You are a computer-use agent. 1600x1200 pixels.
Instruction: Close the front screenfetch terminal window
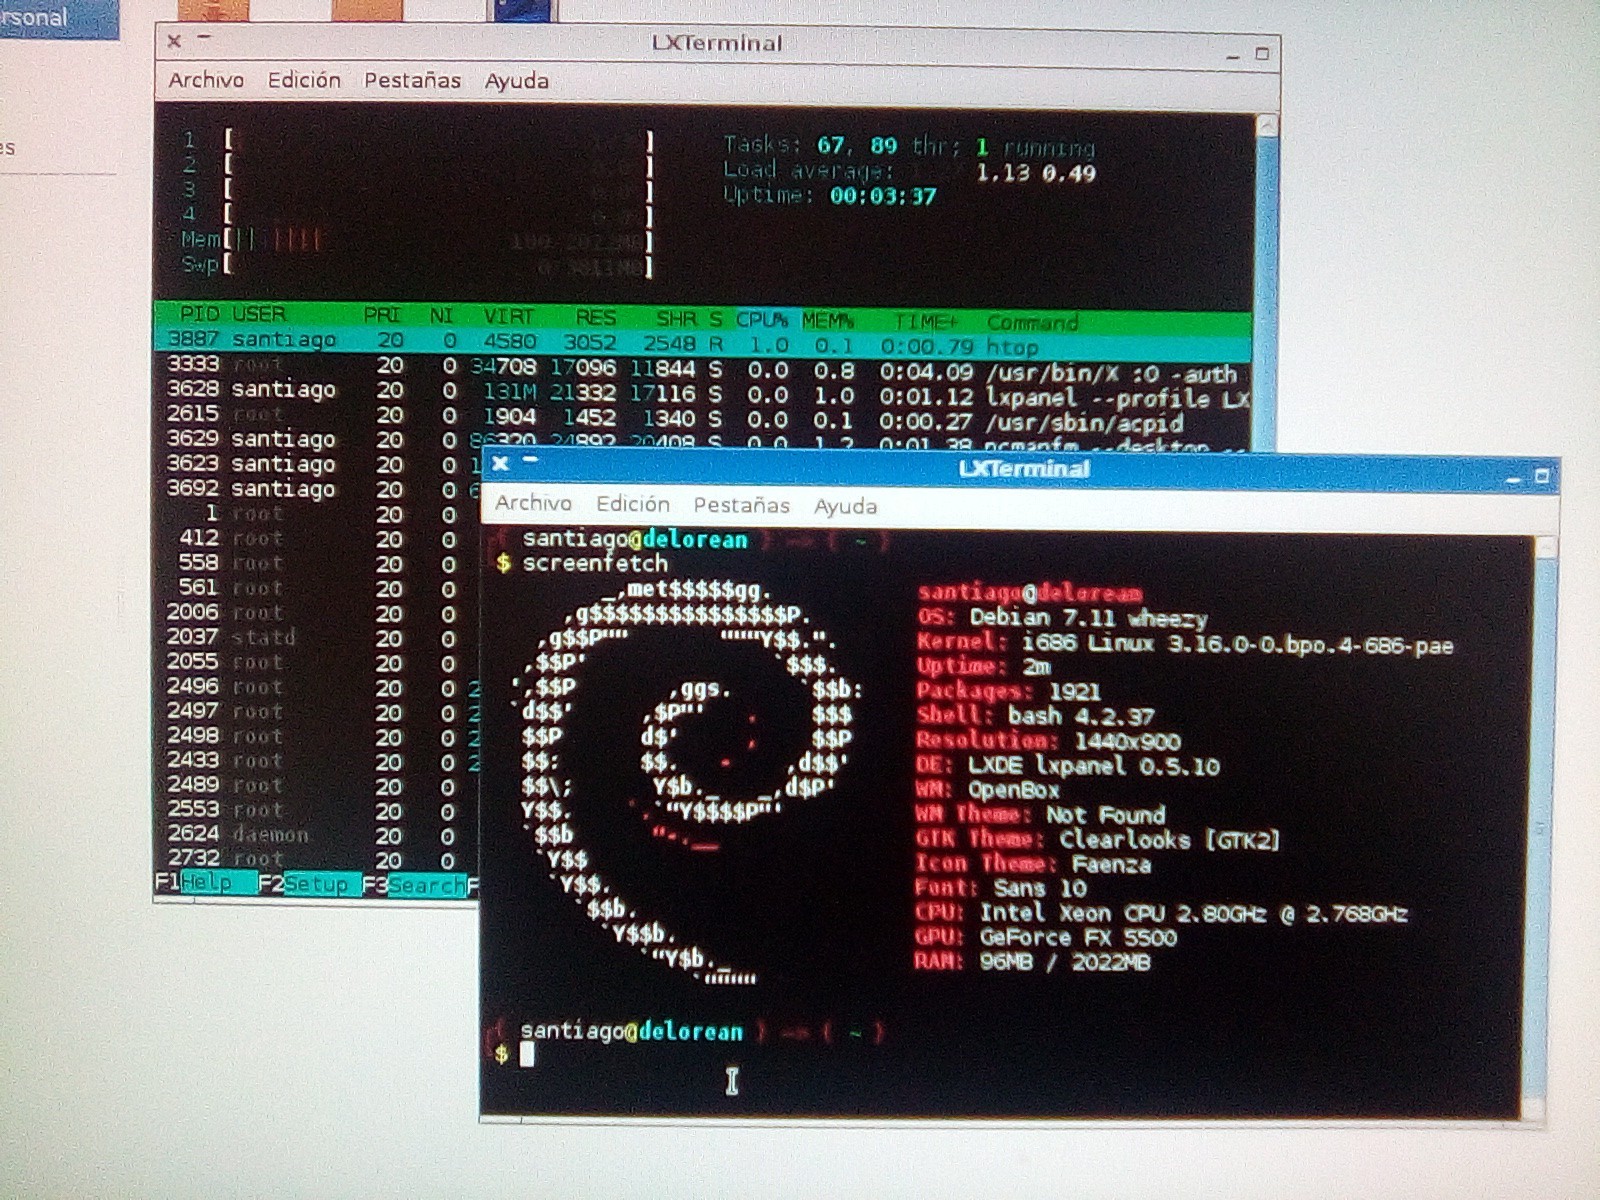(x=500, y=463)
